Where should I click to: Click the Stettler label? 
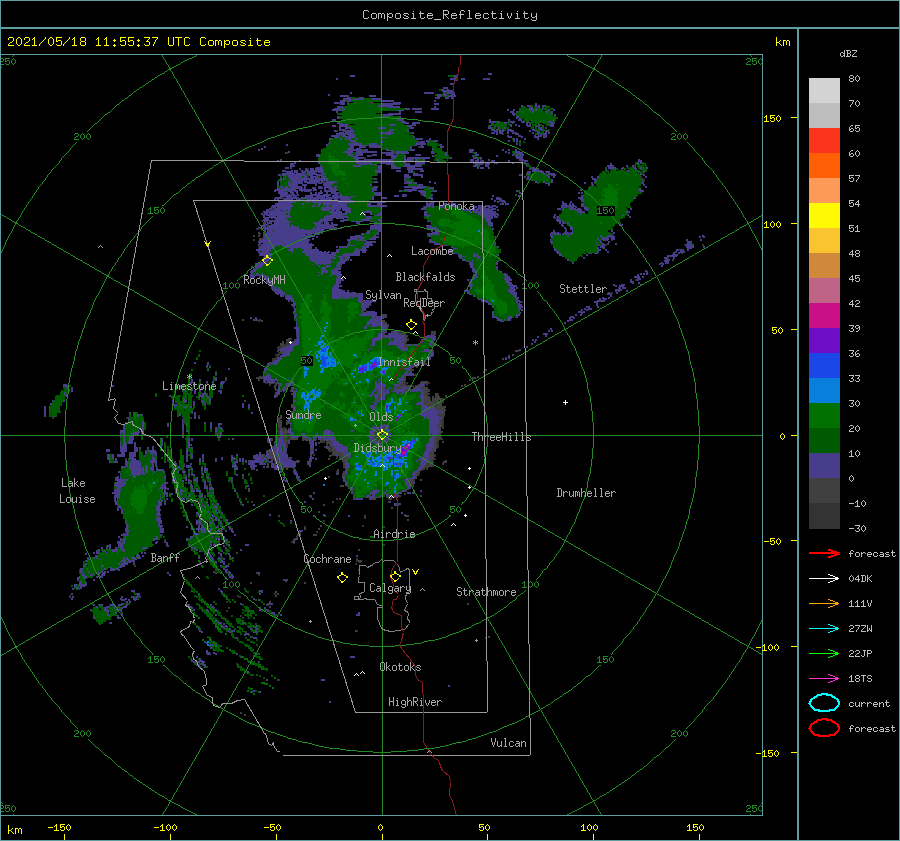click(x=583, y=289)
